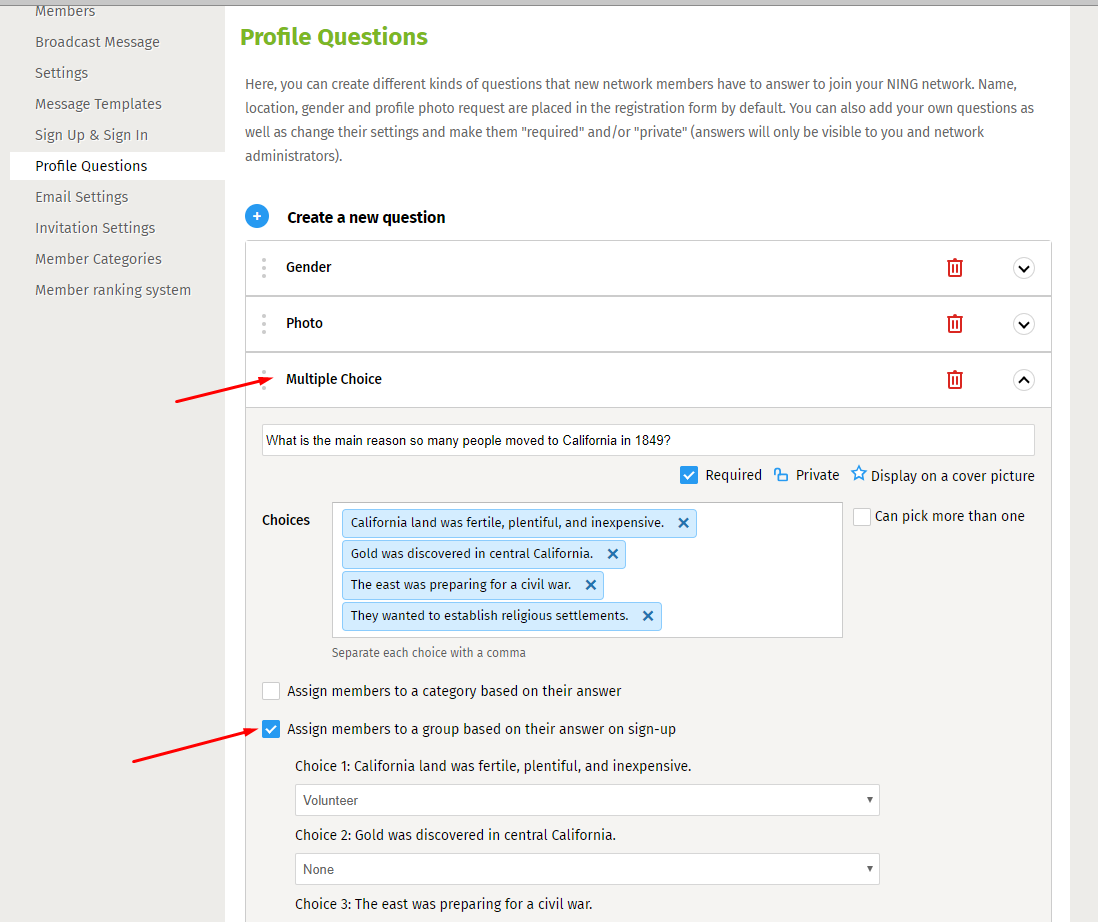Click the drag handle dots next to Gender
This screenshot has width=1098, height=922.
tap(264, 267)
